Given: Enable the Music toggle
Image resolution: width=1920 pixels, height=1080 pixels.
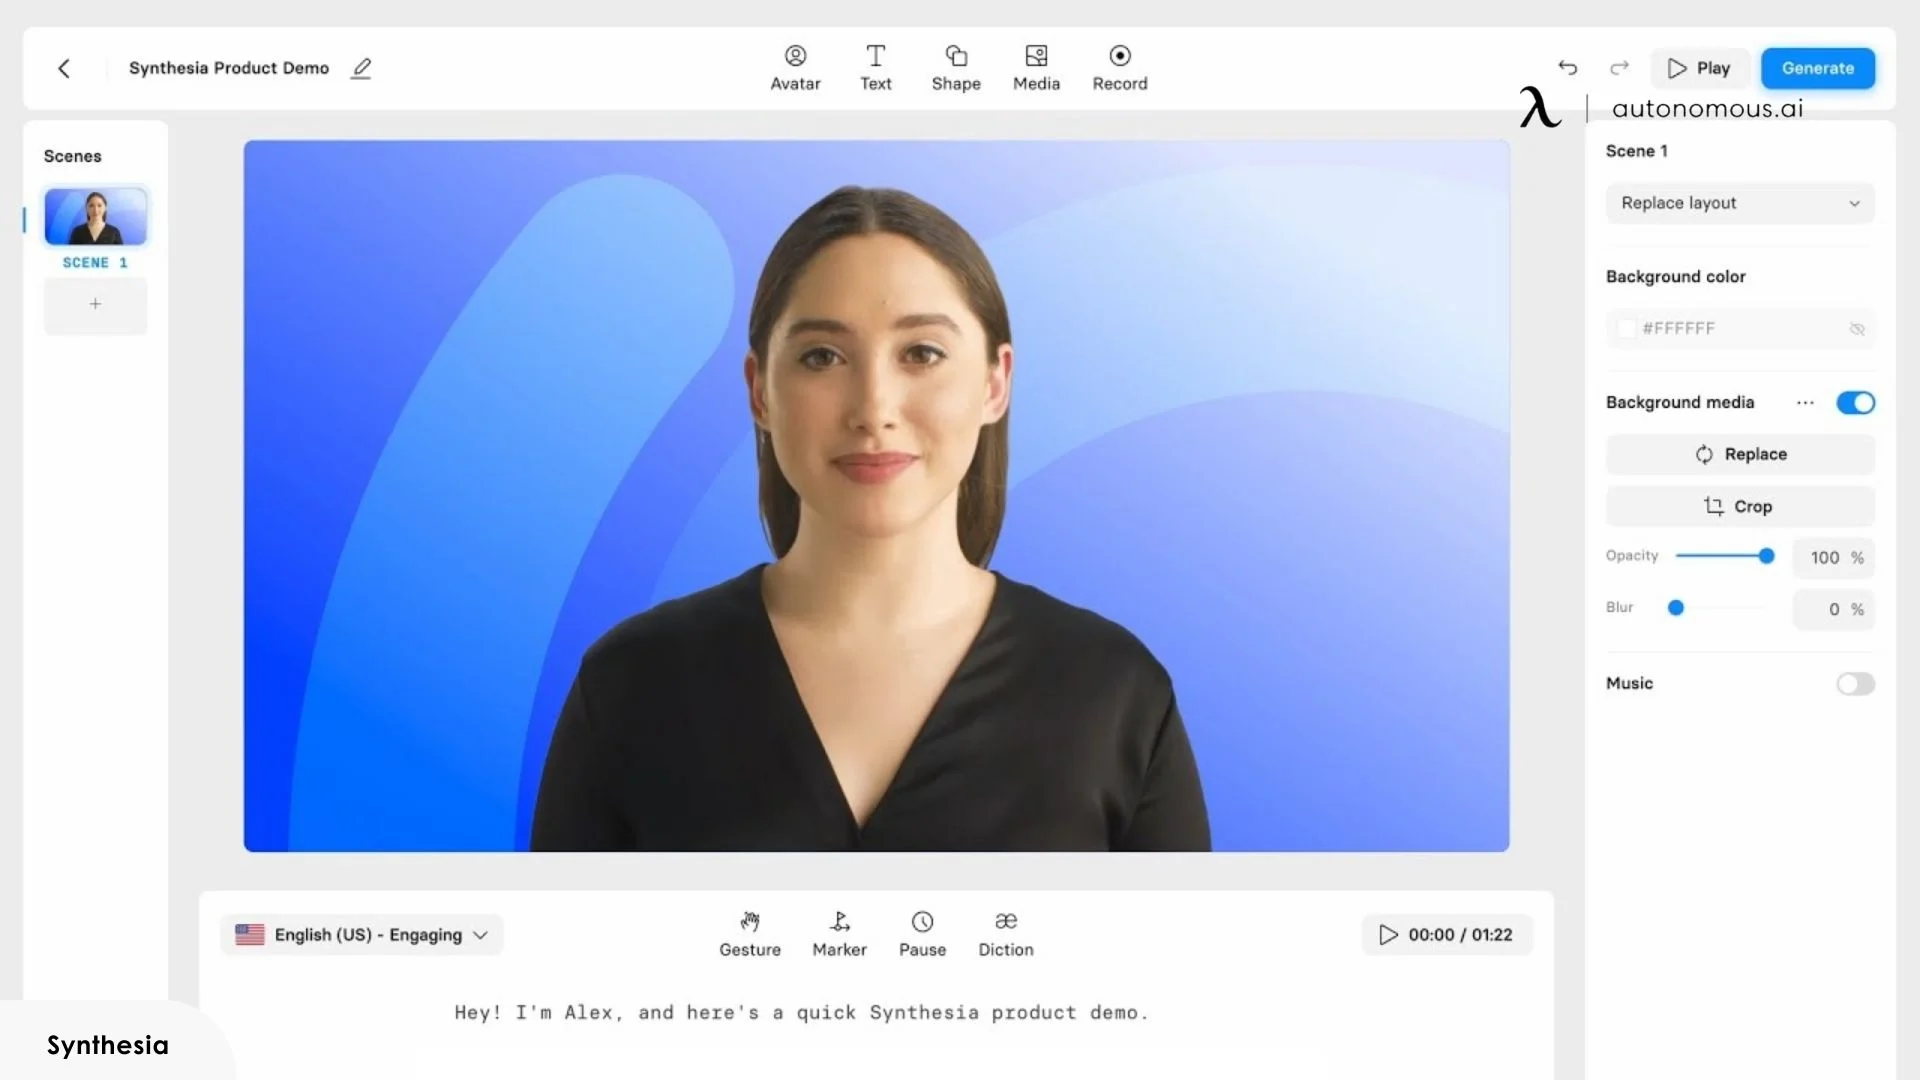Looking at the screenshot, I should 1856,684.
